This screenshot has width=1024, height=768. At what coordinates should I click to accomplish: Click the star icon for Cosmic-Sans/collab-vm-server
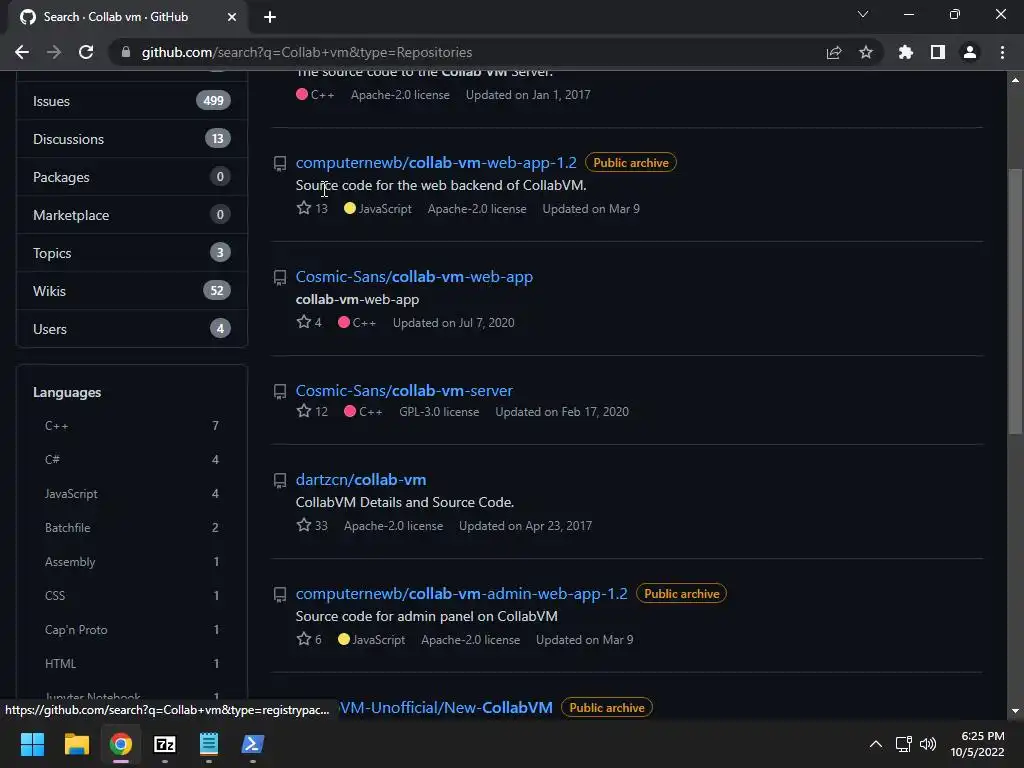[304, 411]
